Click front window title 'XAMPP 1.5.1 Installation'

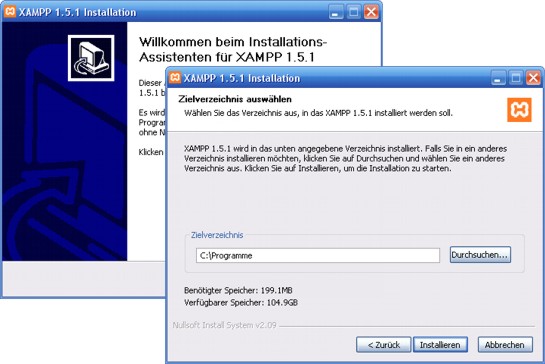pos(242,78)
